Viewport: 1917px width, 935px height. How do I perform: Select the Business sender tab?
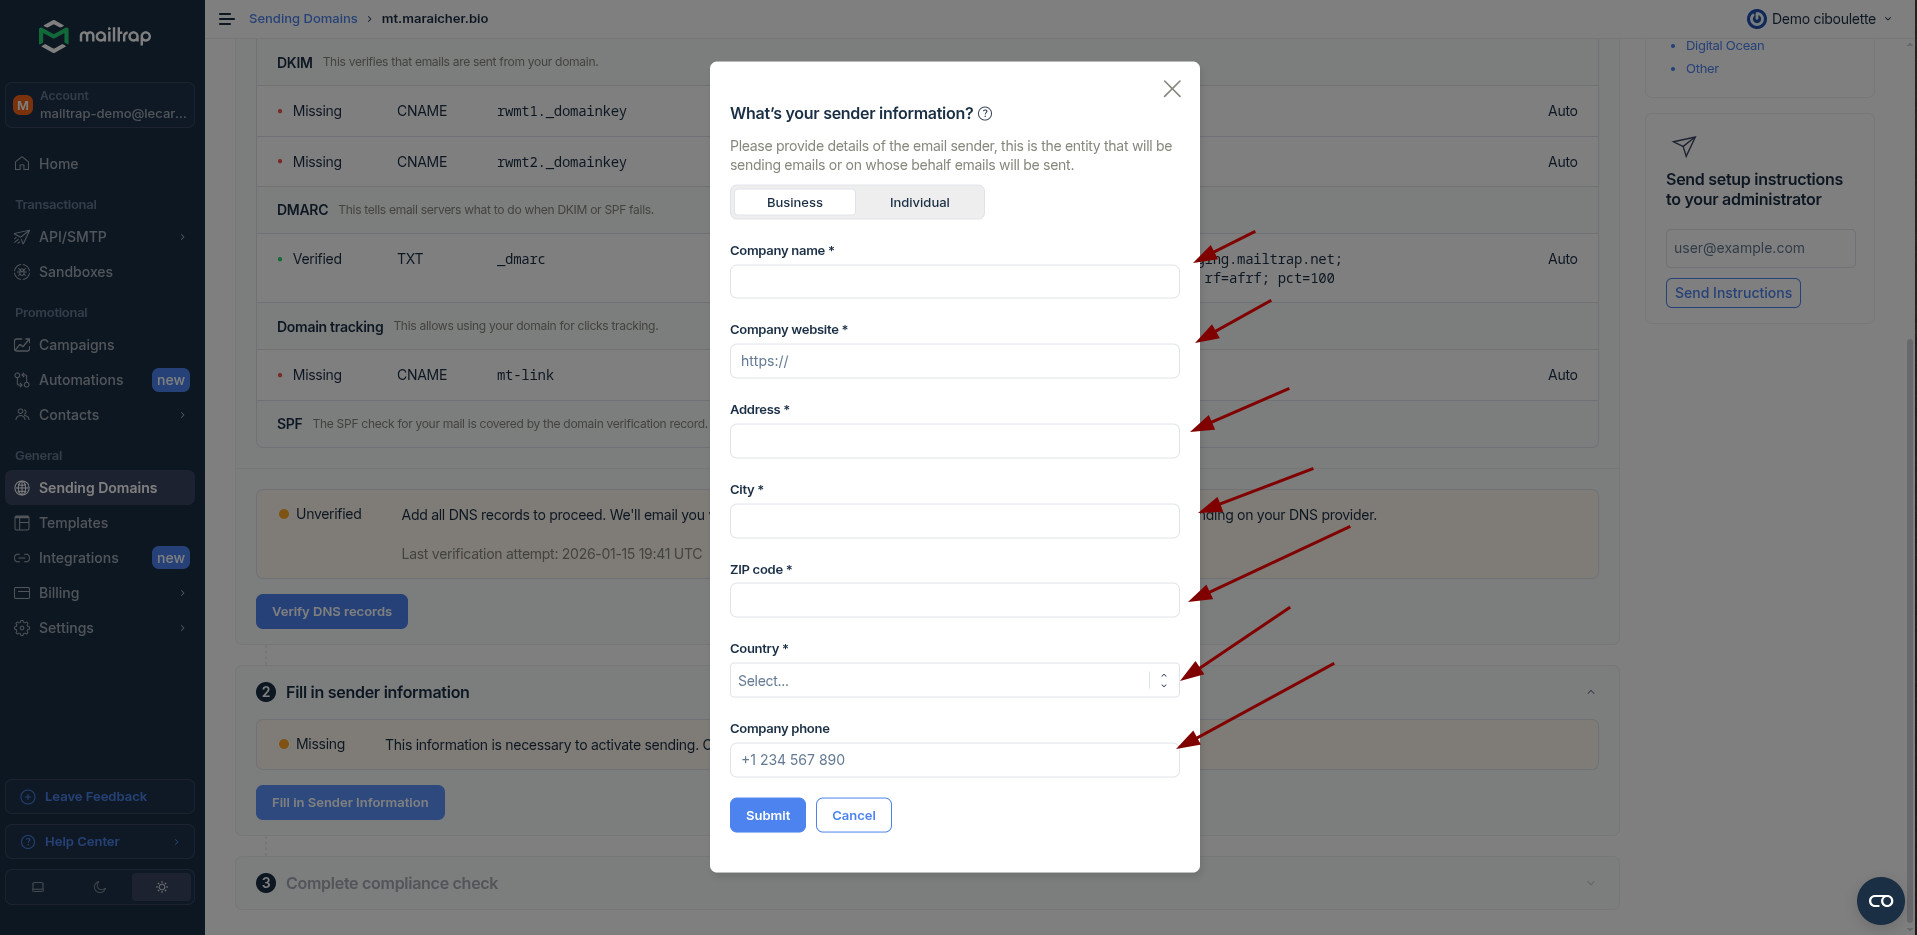coord(794,202)
